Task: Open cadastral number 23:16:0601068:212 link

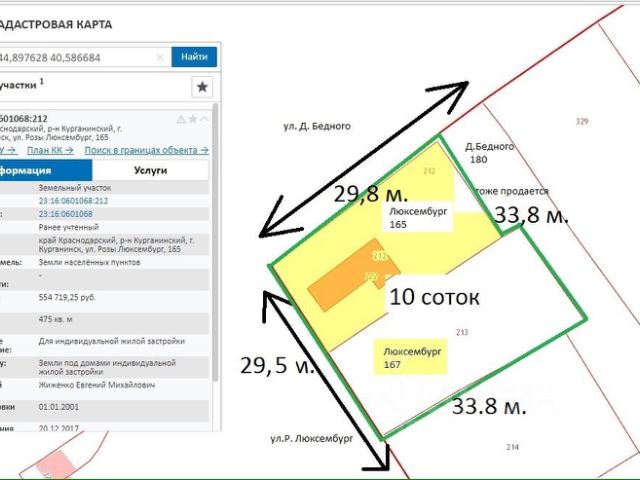Action: [x=73, y=201]
